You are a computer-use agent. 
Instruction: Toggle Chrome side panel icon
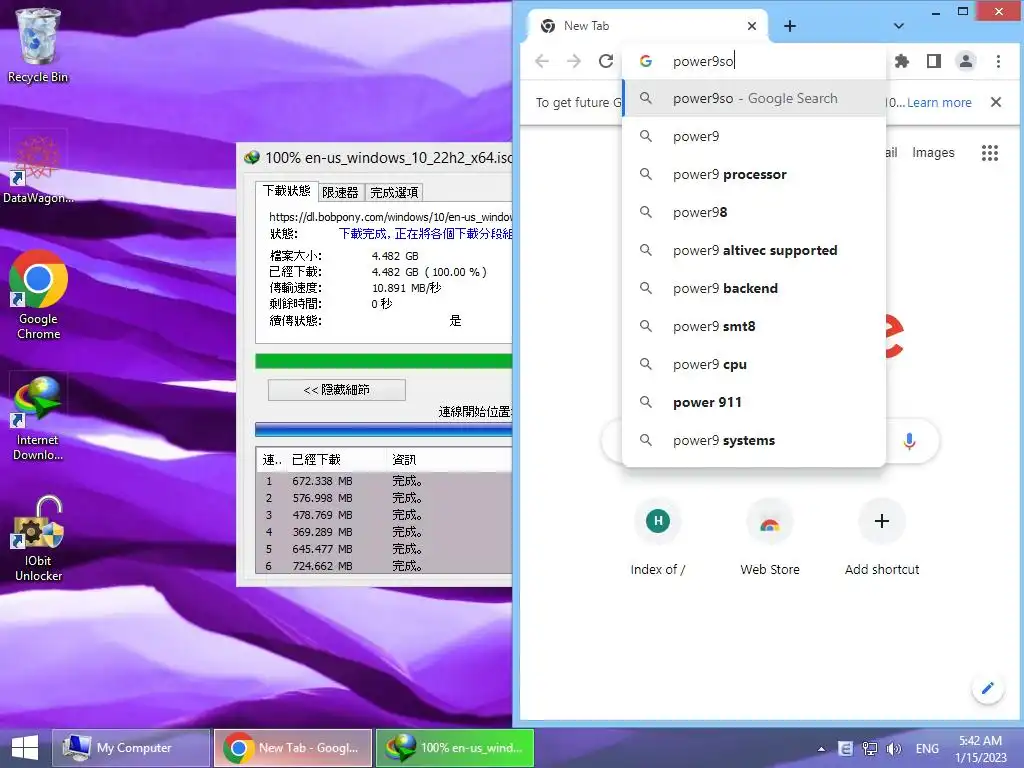[x=934, y=61]
